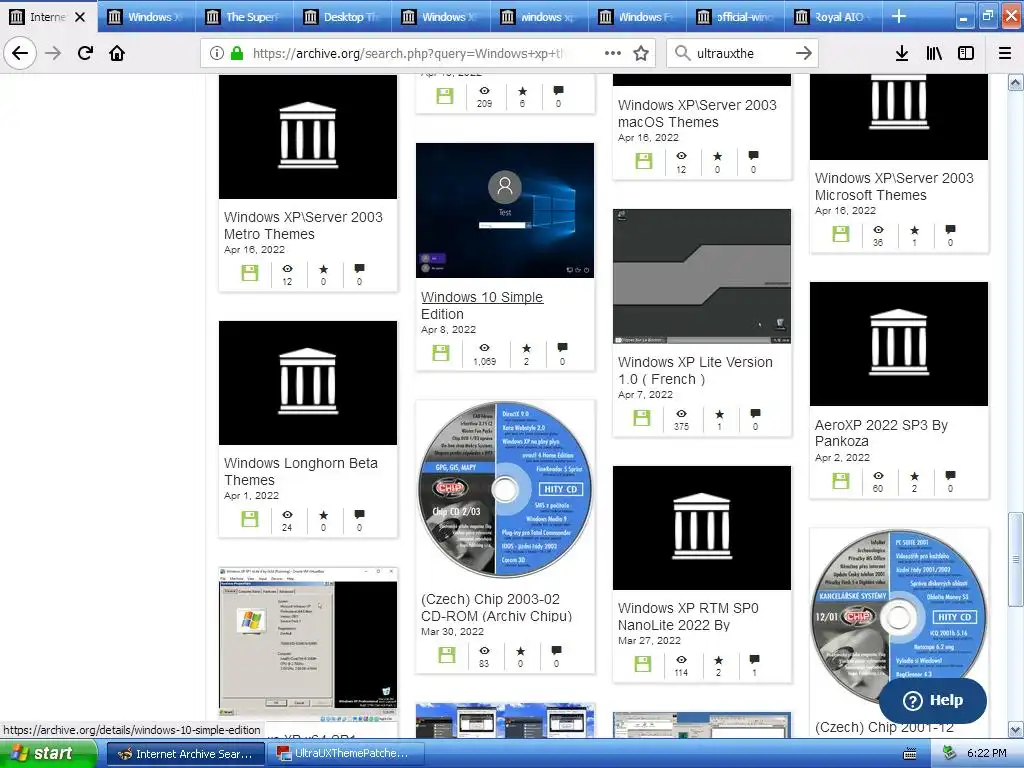
Task: Select Internet Archive Search taskbar button
Action: pyautogui.click(x=185, y=754)
